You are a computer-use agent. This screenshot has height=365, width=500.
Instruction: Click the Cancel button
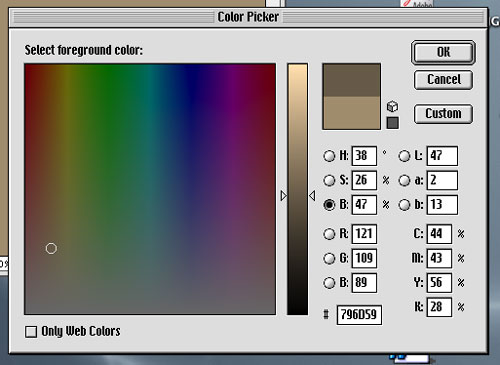pyautogui.click(x=443, y=80)
